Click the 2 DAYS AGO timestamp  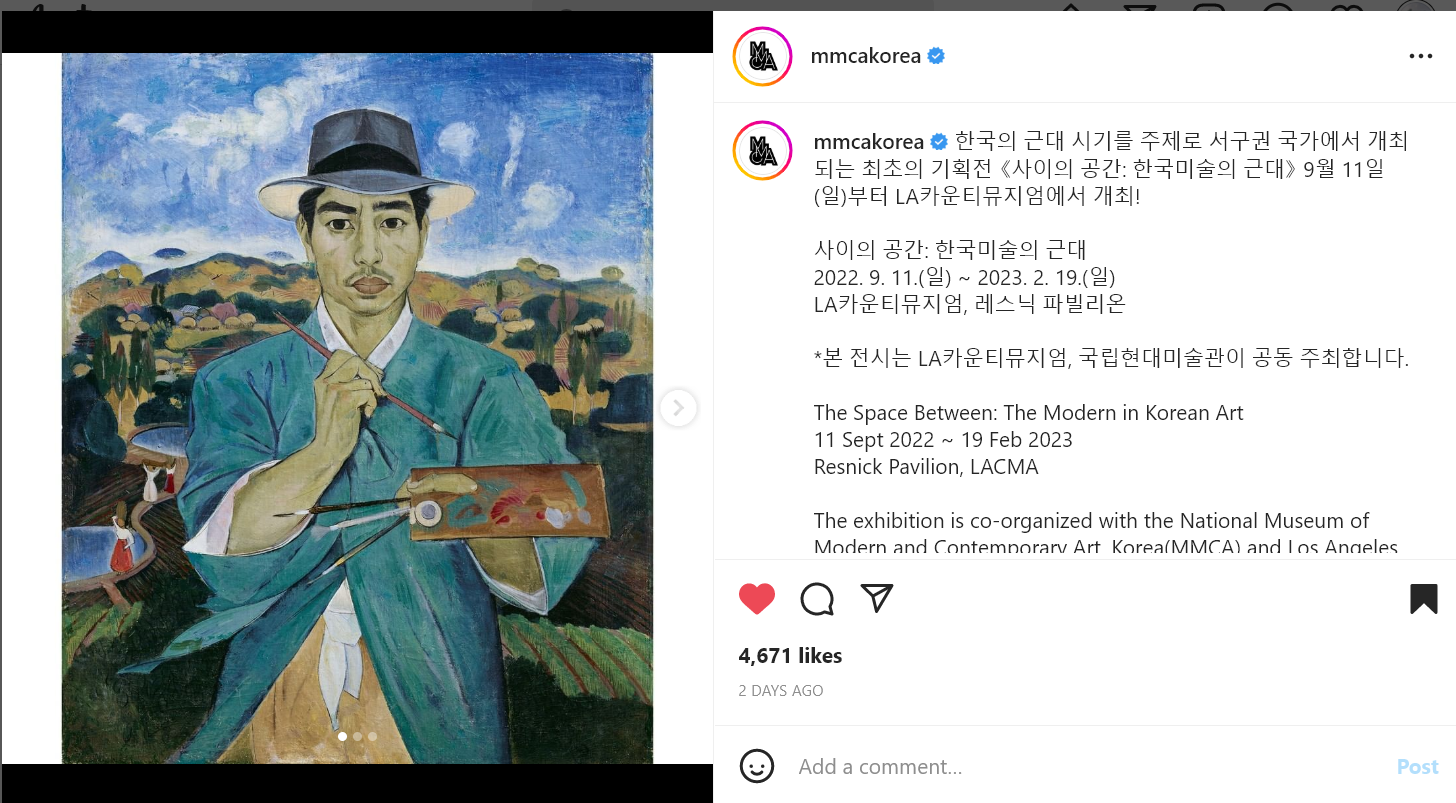point(781,691)
